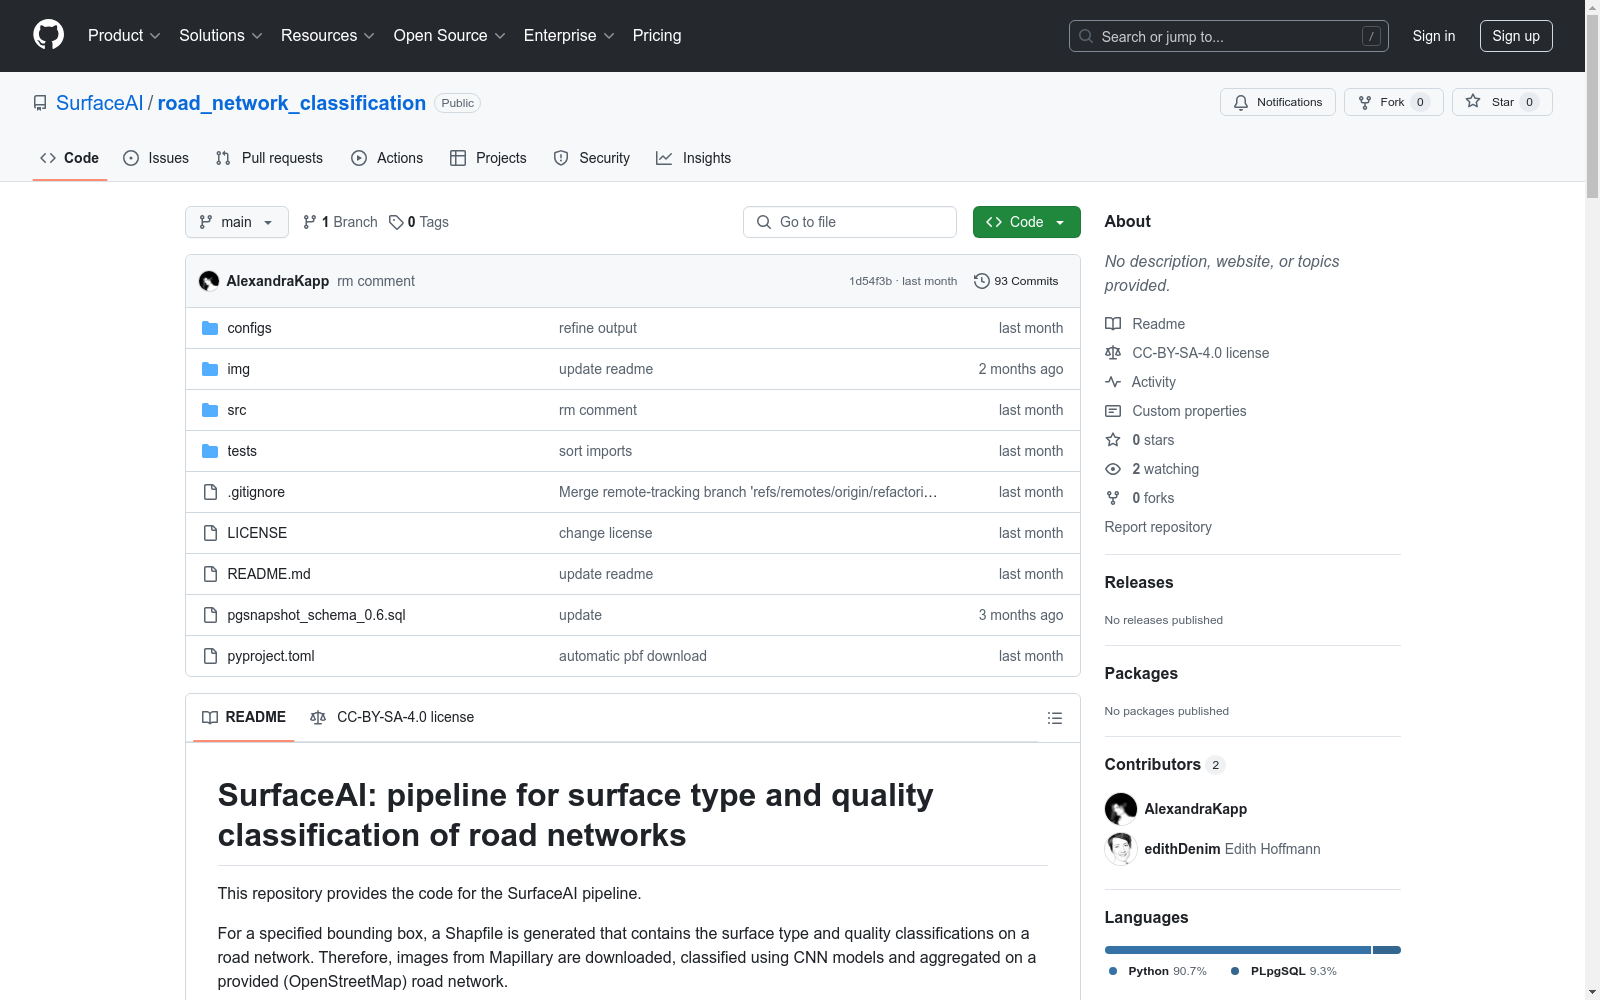Screen dimensions: 1600x1000
Task: Click AlexandraKapp avatar in commit header
Action: [209, 281]
